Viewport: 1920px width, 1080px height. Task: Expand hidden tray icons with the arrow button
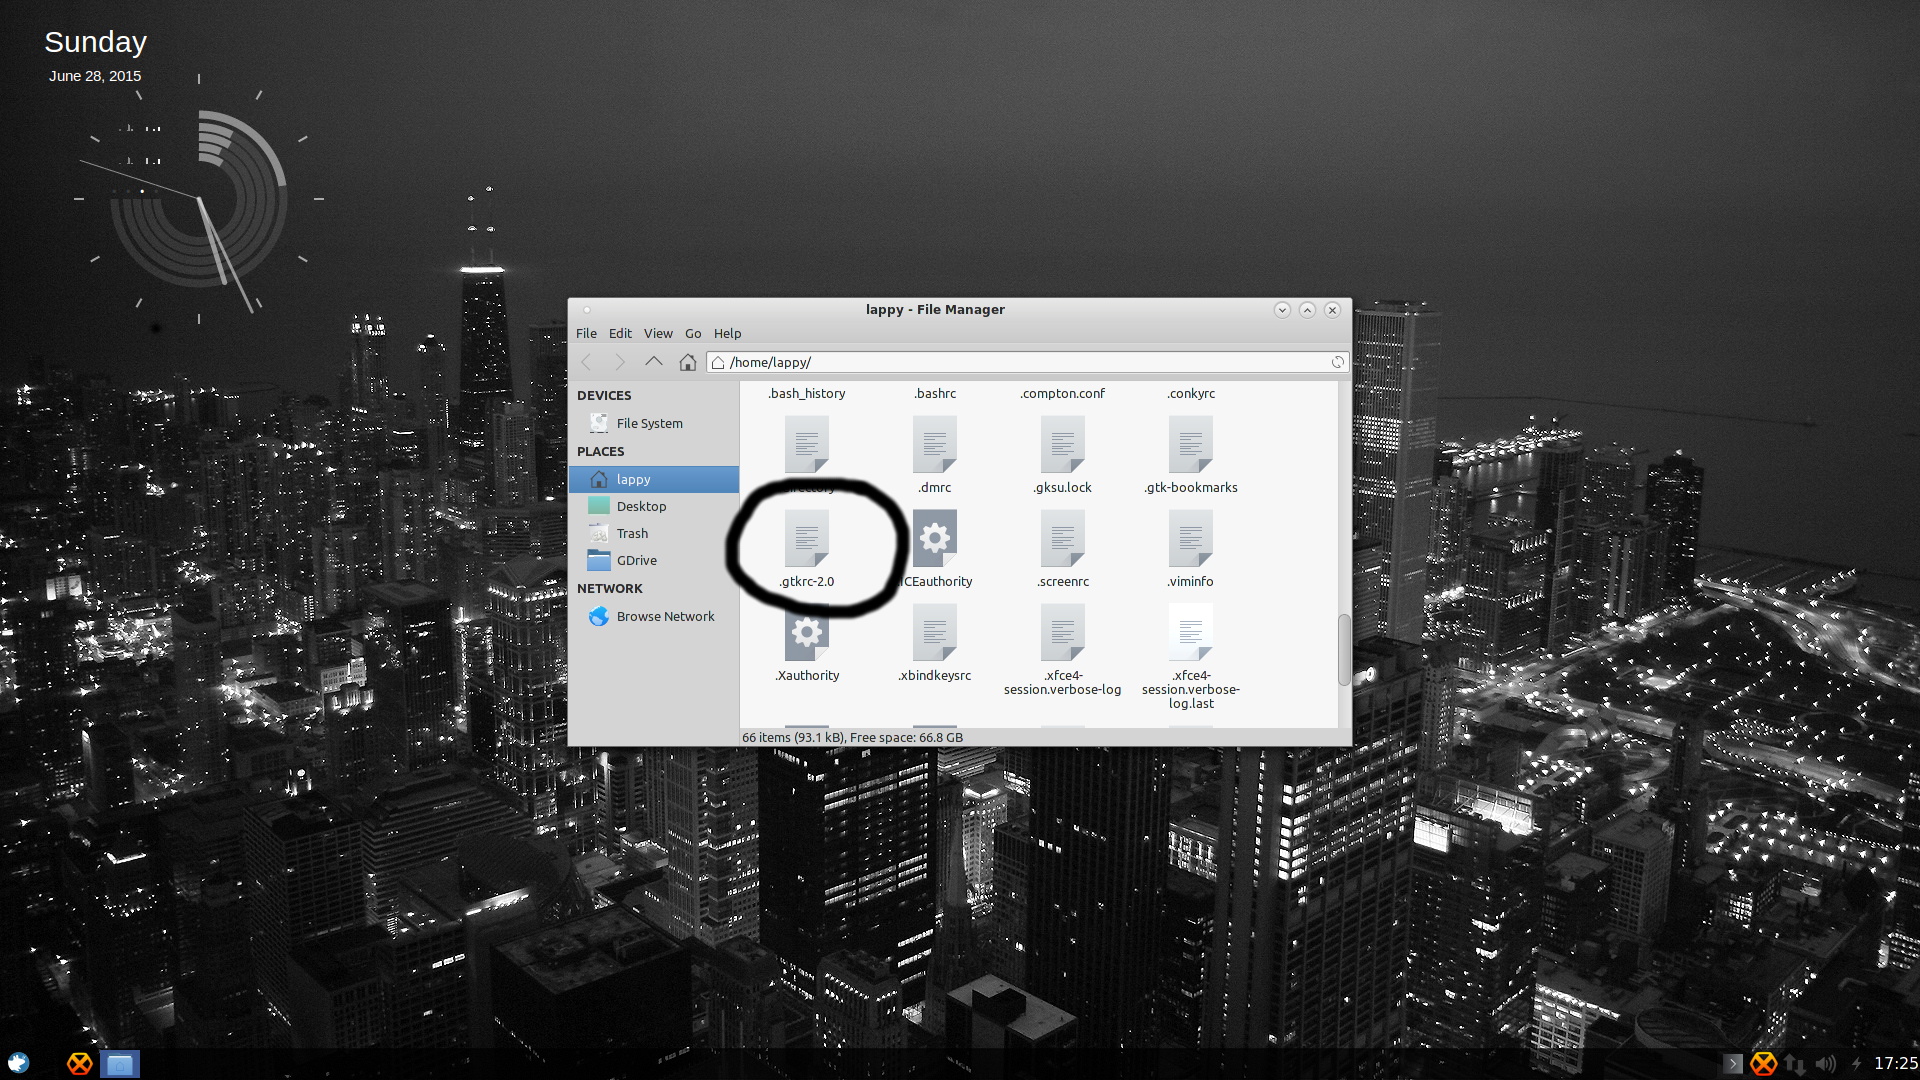(x=1734, y=1064)
